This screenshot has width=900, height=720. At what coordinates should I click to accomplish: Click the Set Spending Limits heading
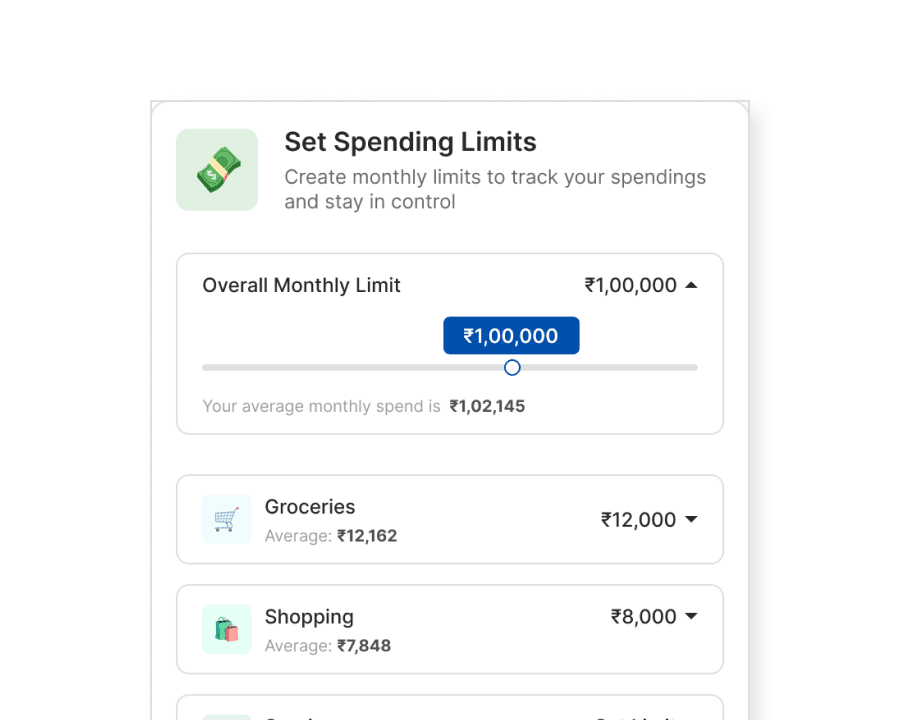pyautogui.click(x=410, y=142)
